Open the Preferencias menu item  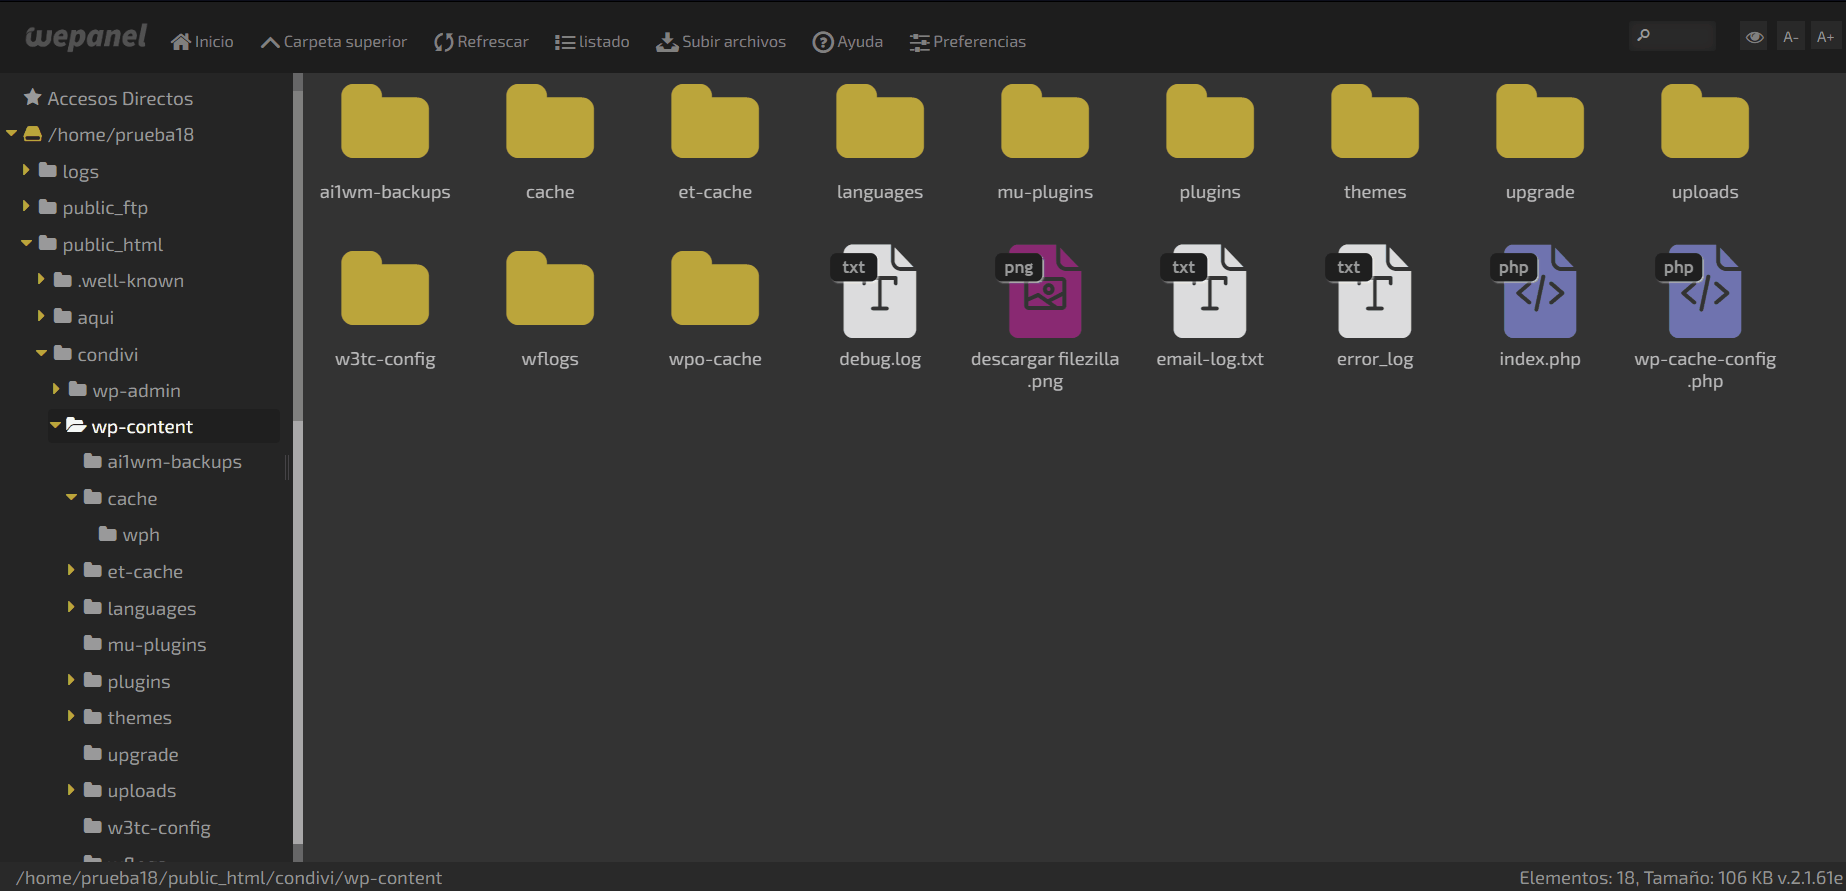967,42
